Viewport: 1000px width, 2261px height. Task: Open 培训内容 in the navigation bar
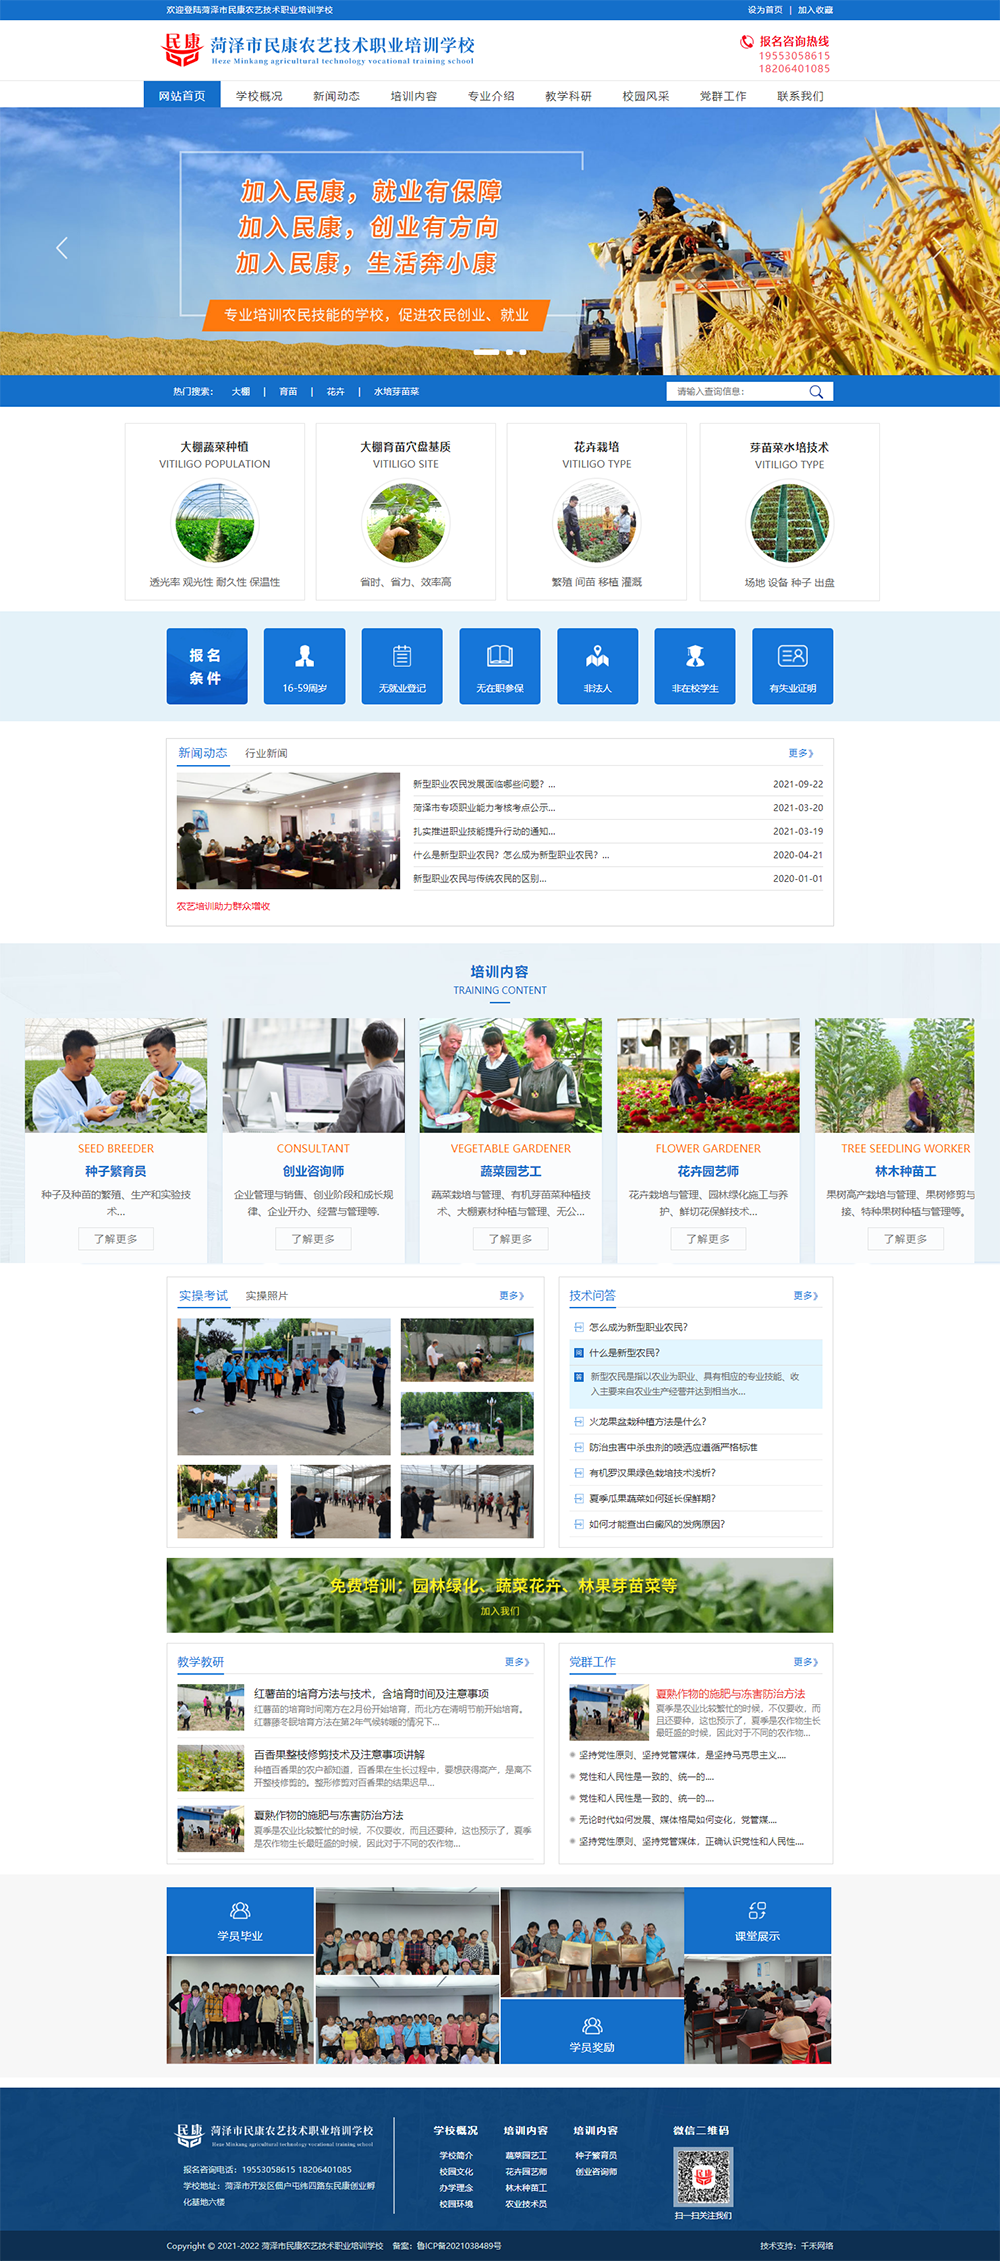pyautogui.click(x=413, y=96)
